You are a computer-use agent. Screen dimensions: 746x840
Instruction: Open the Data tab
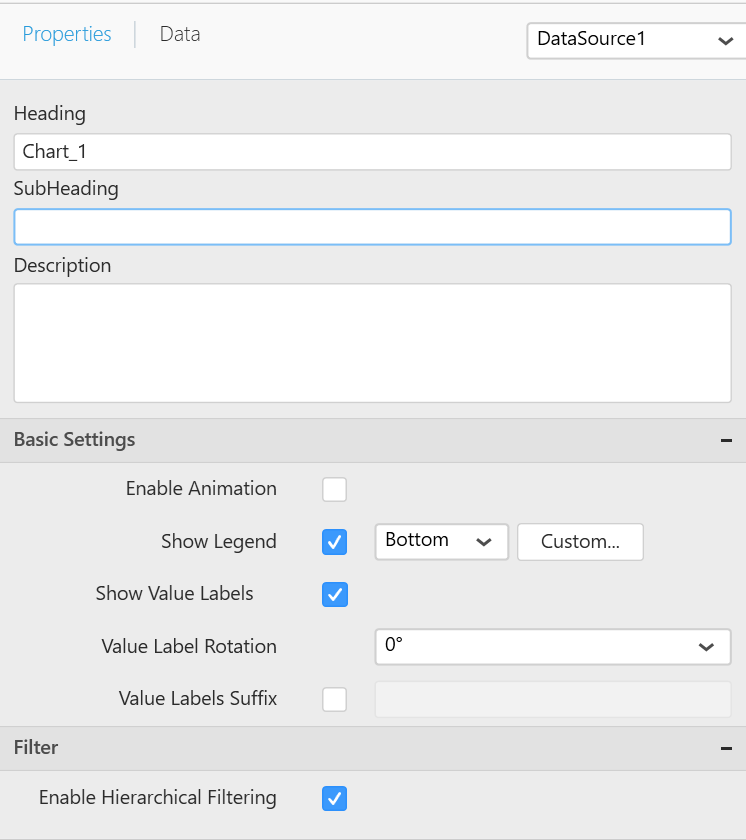(x=180, y=34)
